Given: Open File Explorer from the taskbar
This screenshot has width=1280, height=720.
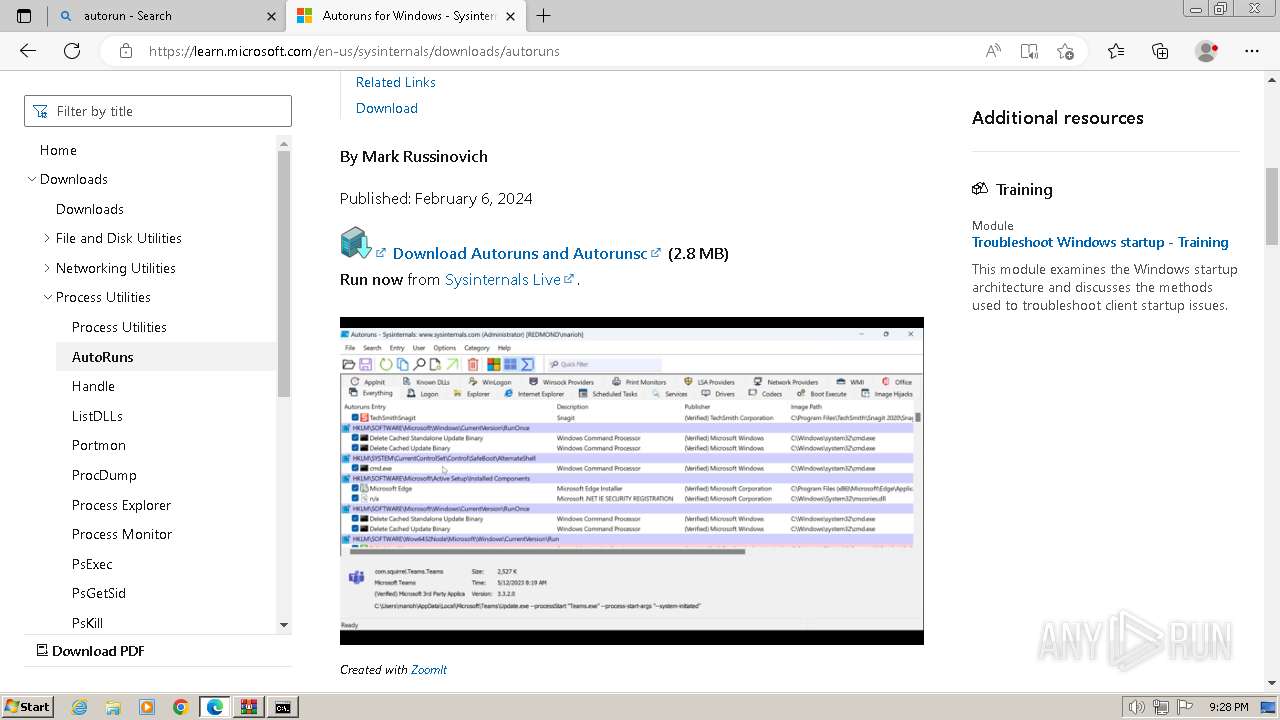Looking at the screenshot, I should coord(113,707).
